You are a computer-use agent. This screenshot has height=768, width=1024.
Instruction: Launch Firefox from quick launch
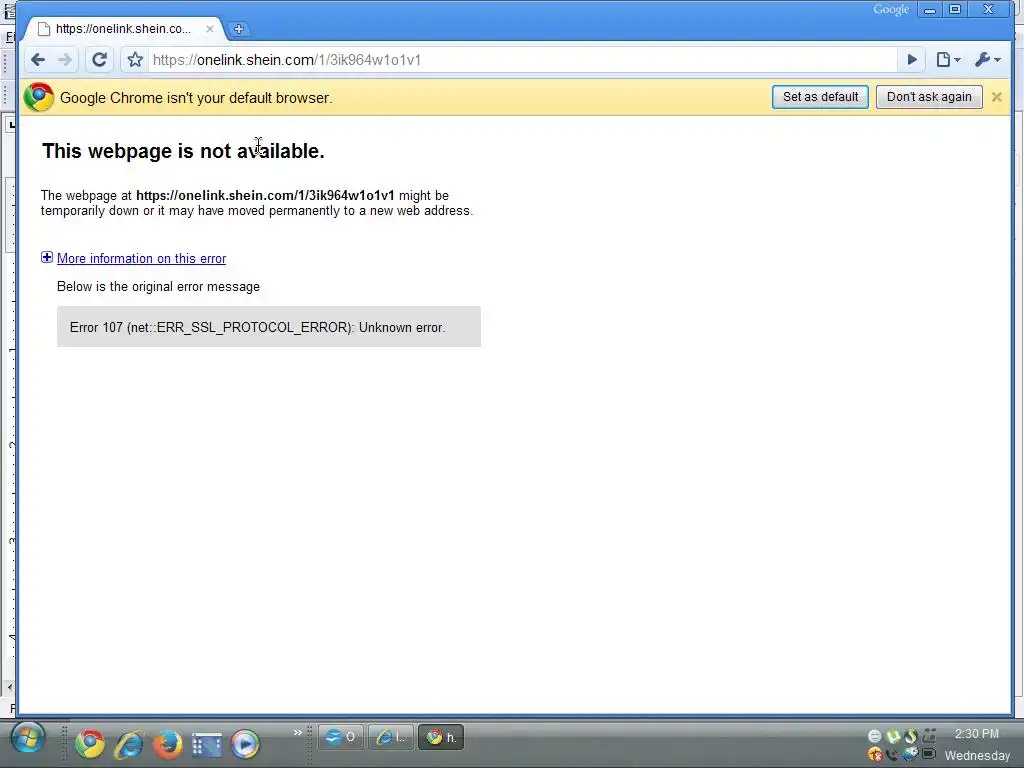pyautogui.click(x=167, y=744)
